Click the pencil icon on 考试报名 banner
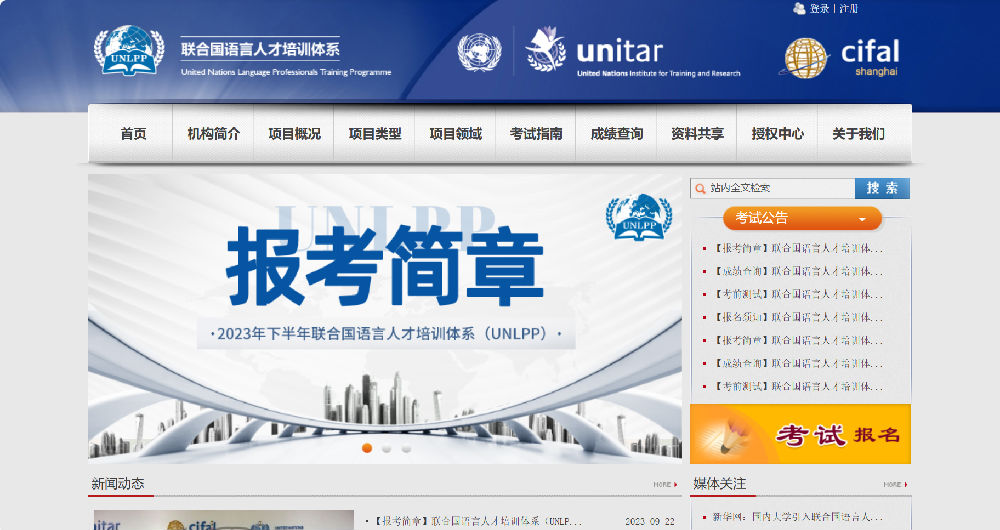This screenshot has width=1000, height=530. (x=731, y=434)
